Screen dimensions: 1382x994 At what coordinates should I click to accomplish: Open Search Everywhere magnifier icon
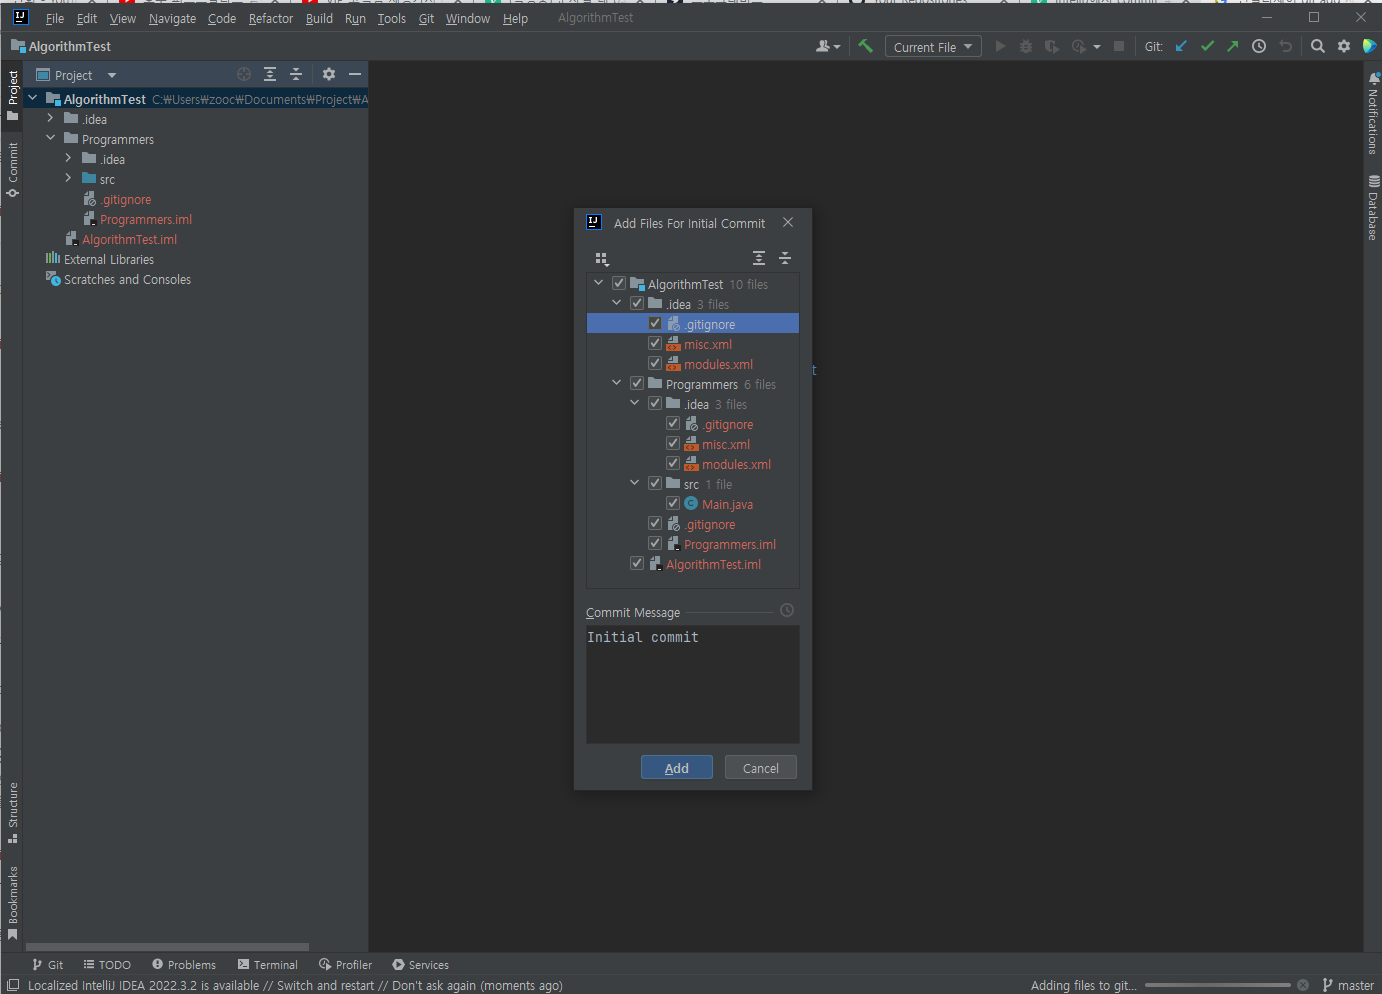pos(1318,46)
